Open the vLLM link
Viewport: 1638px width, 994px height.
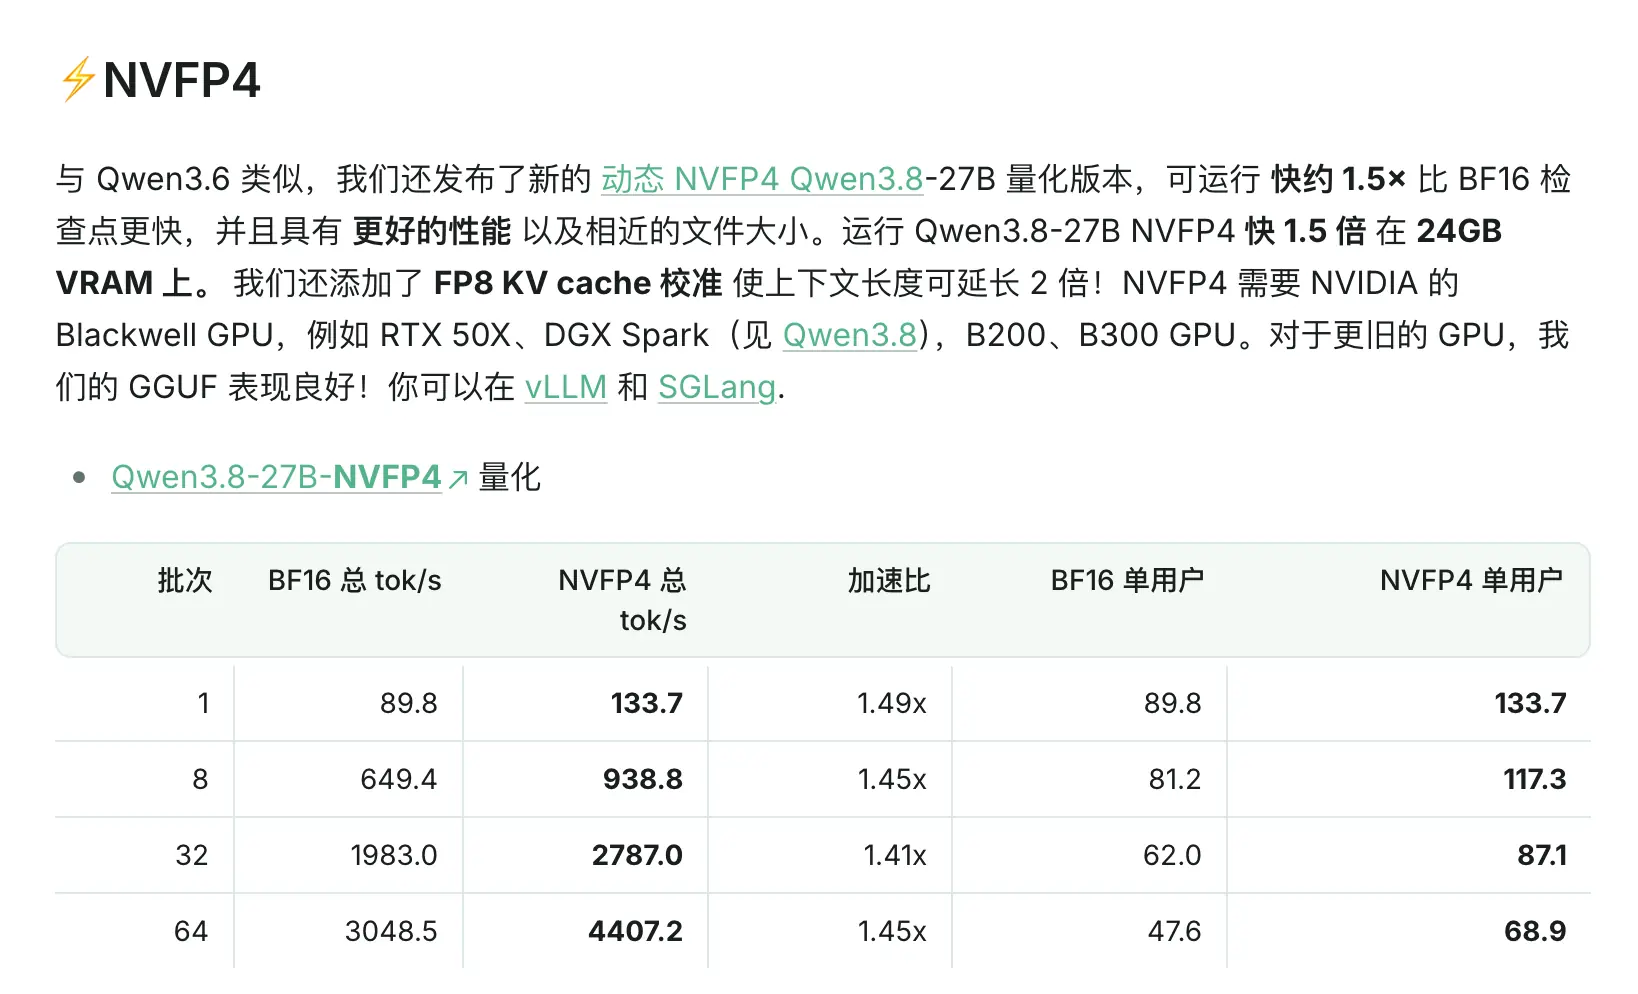(566, 387)
